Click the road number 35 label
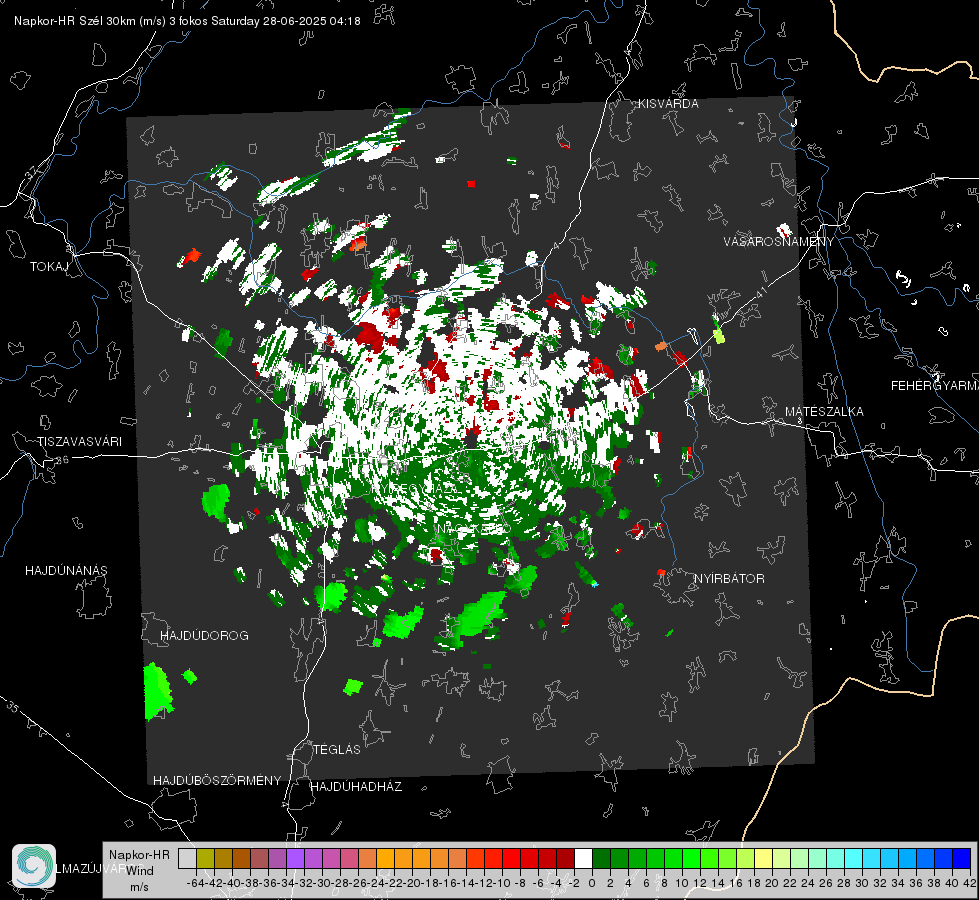Viewport: 979px width, 900px height. click(x=12, y=706)
